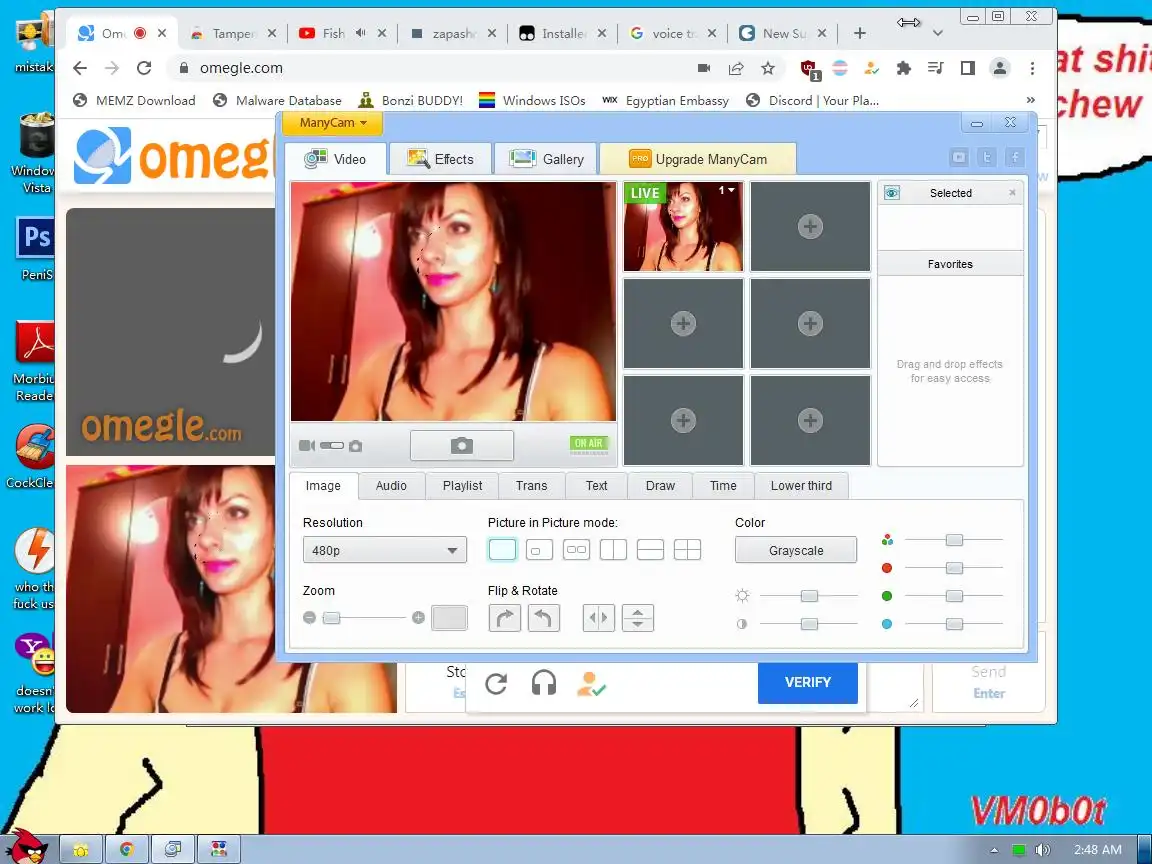This screenshot has width=1152, height=864.
Task: Zoom in with the plus icon
Action: [x=418, y=618]
